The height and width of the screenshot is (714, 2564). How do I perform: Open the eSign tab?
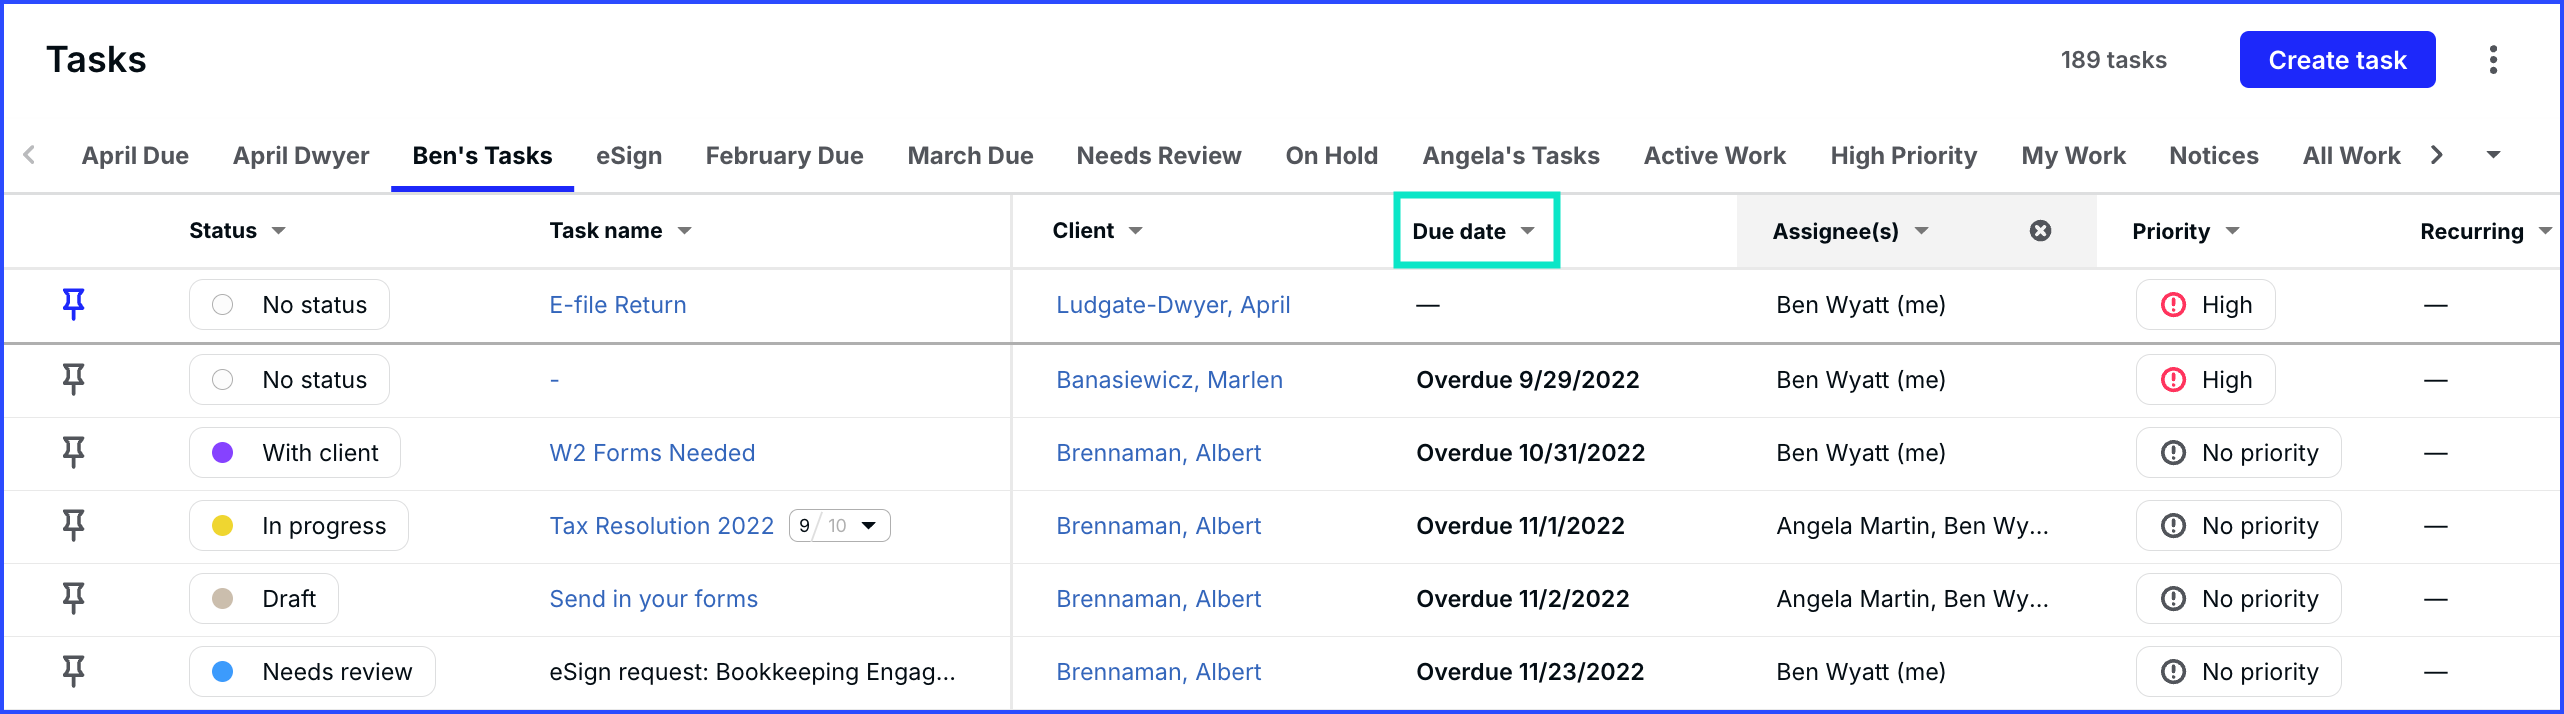[x=629, y=155]
